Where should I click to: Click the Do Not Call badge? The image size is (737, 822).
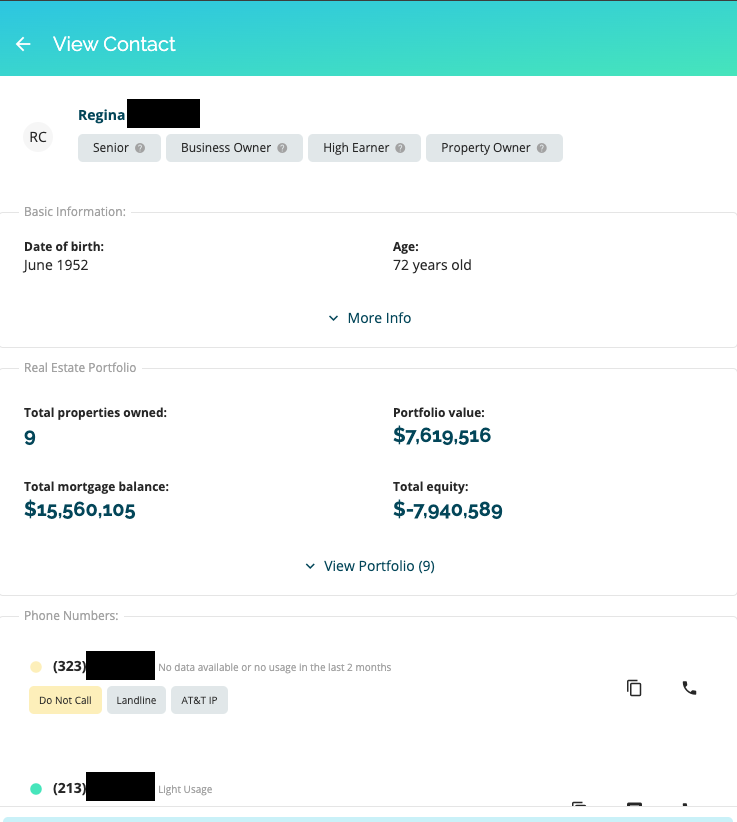(x=65, y=700)
